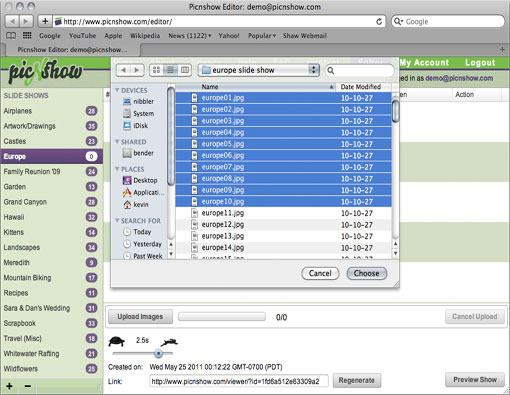Click the Logout link
Viewport: 510px width, 395px height.
click(480, 63)
